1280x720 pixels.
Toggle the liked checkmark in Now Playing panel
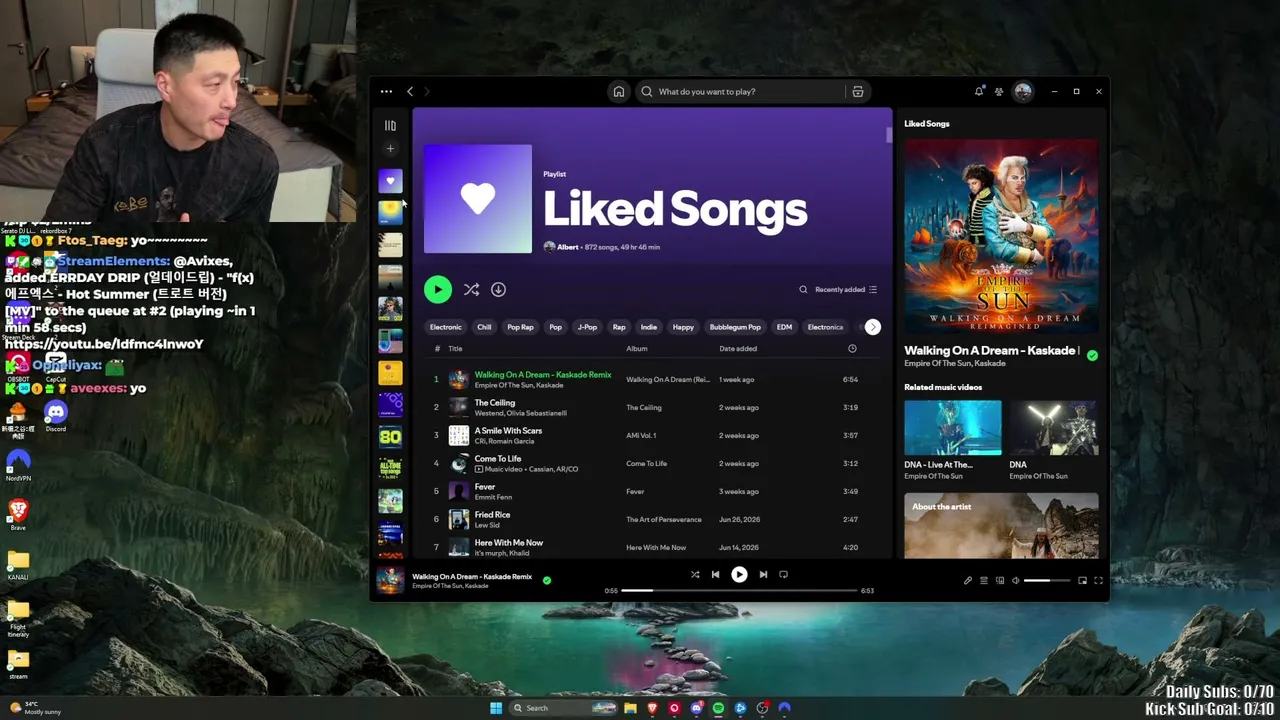pyautogui.click(x=1092, y=355)
